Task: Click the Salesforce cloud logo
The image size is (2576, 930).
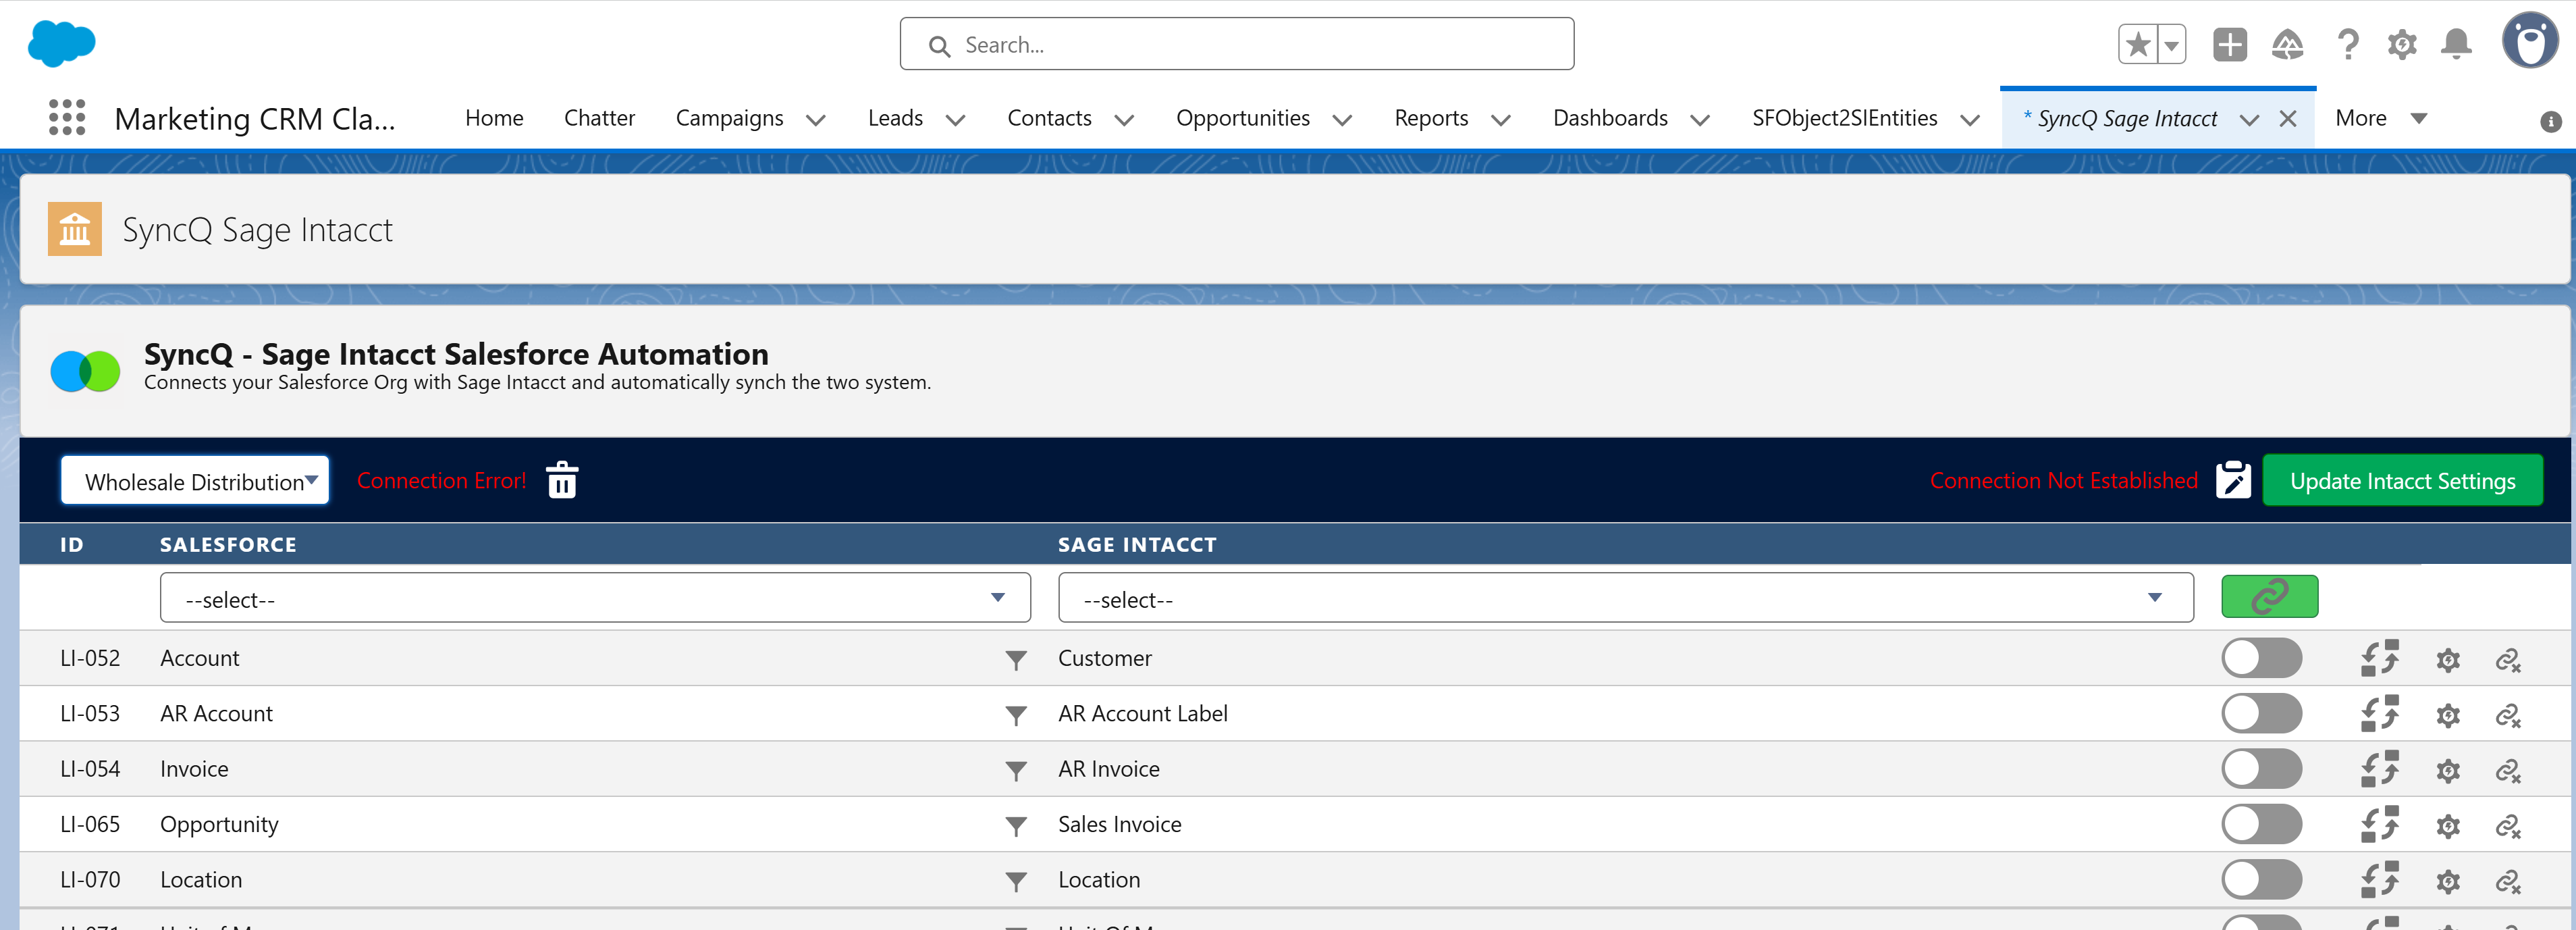Action: coord(62,44)
